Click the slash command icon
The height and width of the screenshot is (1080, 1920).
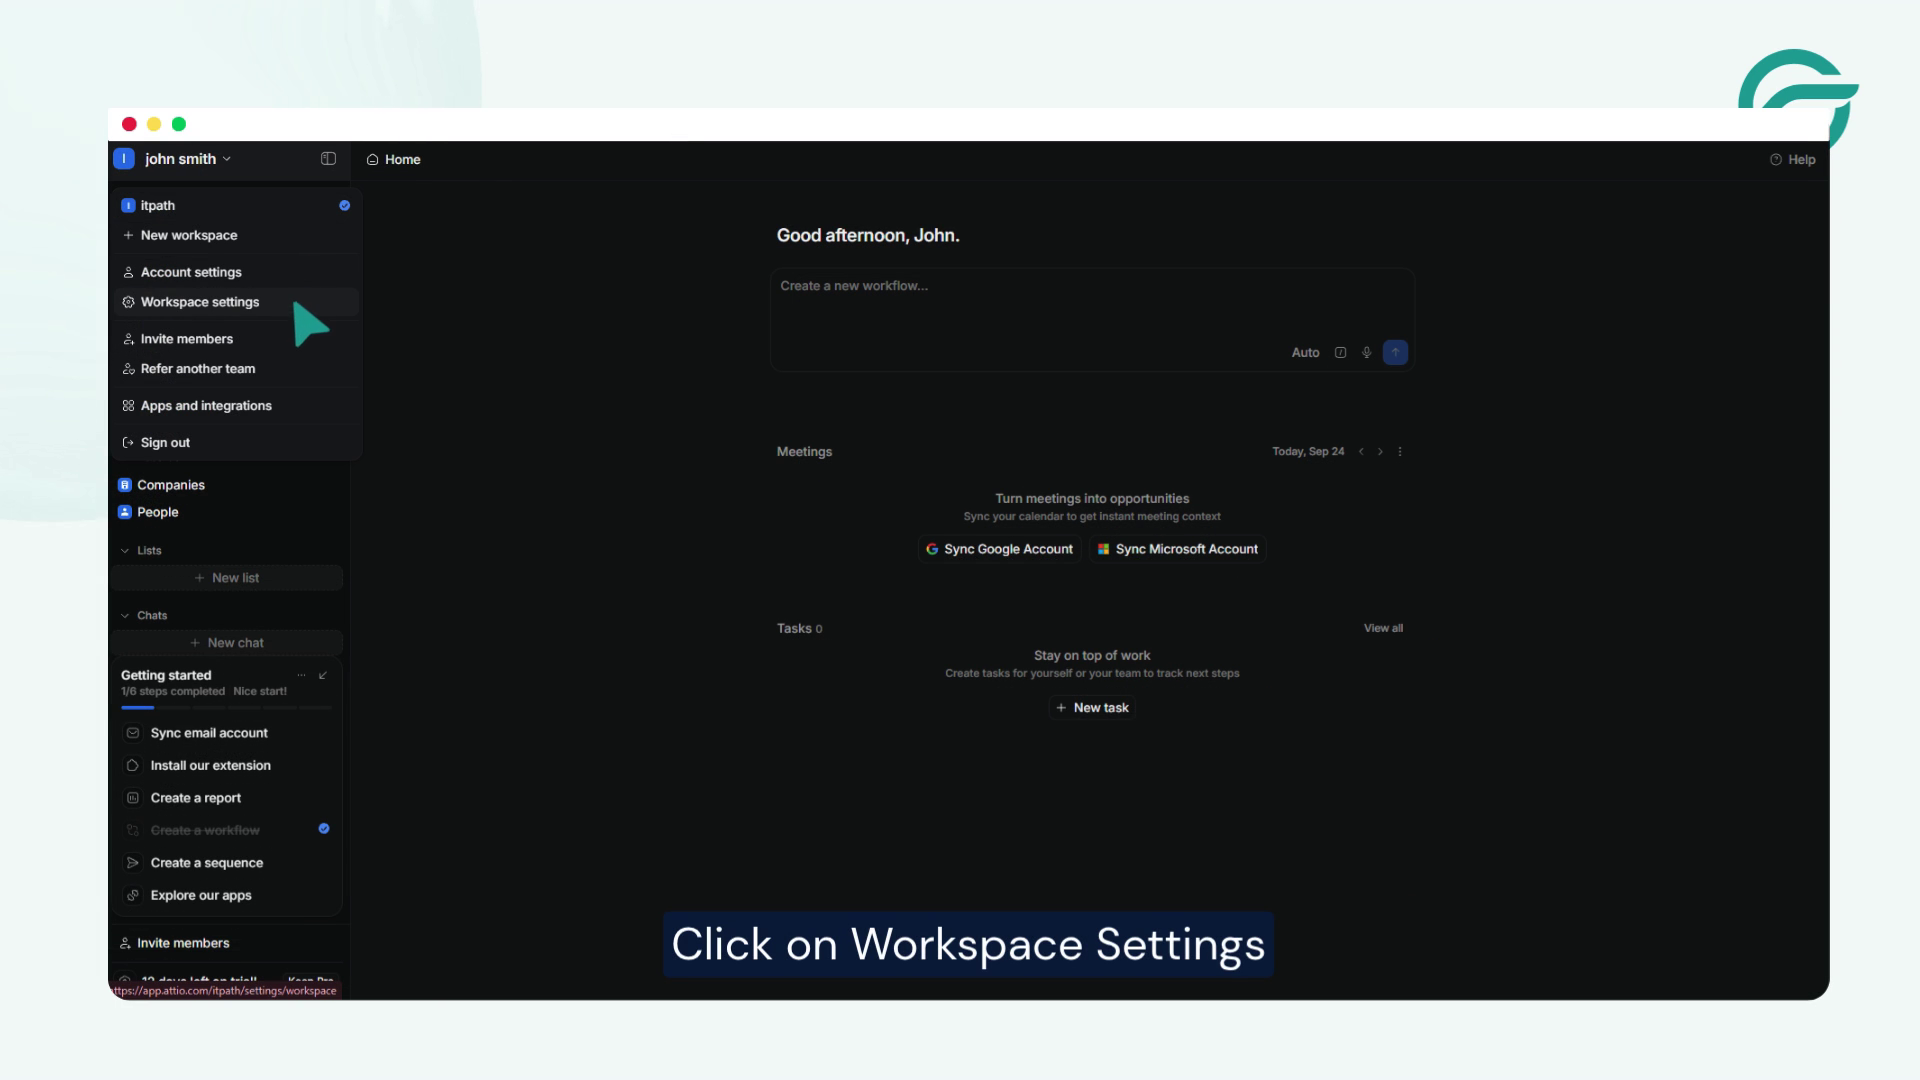(x=1340, y=353)
